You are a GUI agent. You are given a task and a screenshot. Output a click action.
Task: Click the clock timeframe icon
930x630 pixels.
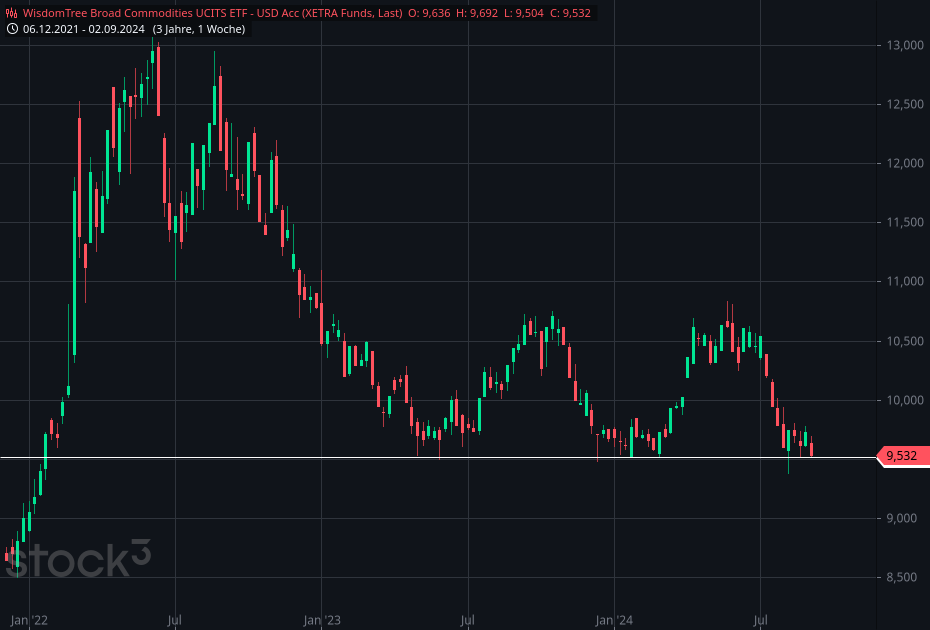(13, 29)
